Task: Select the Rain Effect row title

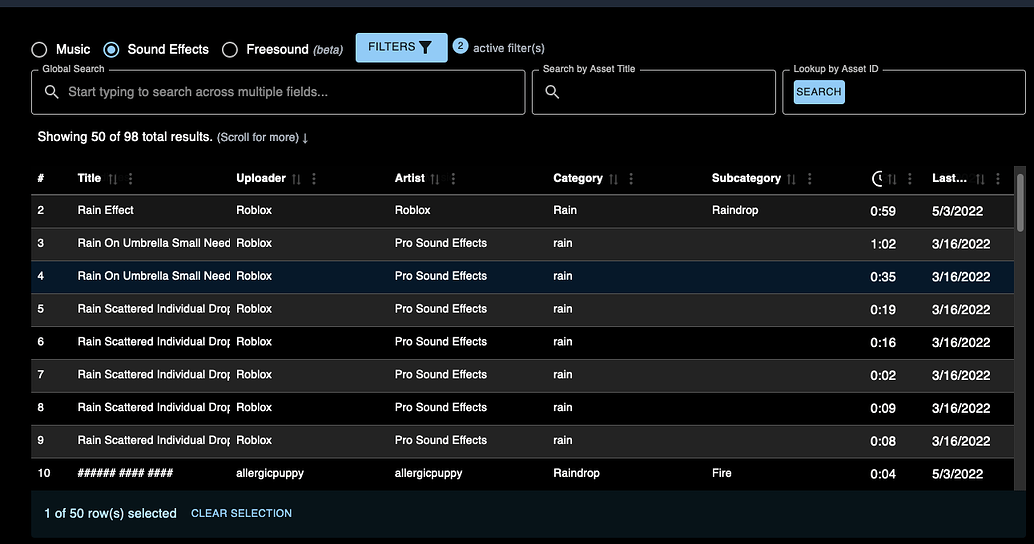Action: click(106, 210)
